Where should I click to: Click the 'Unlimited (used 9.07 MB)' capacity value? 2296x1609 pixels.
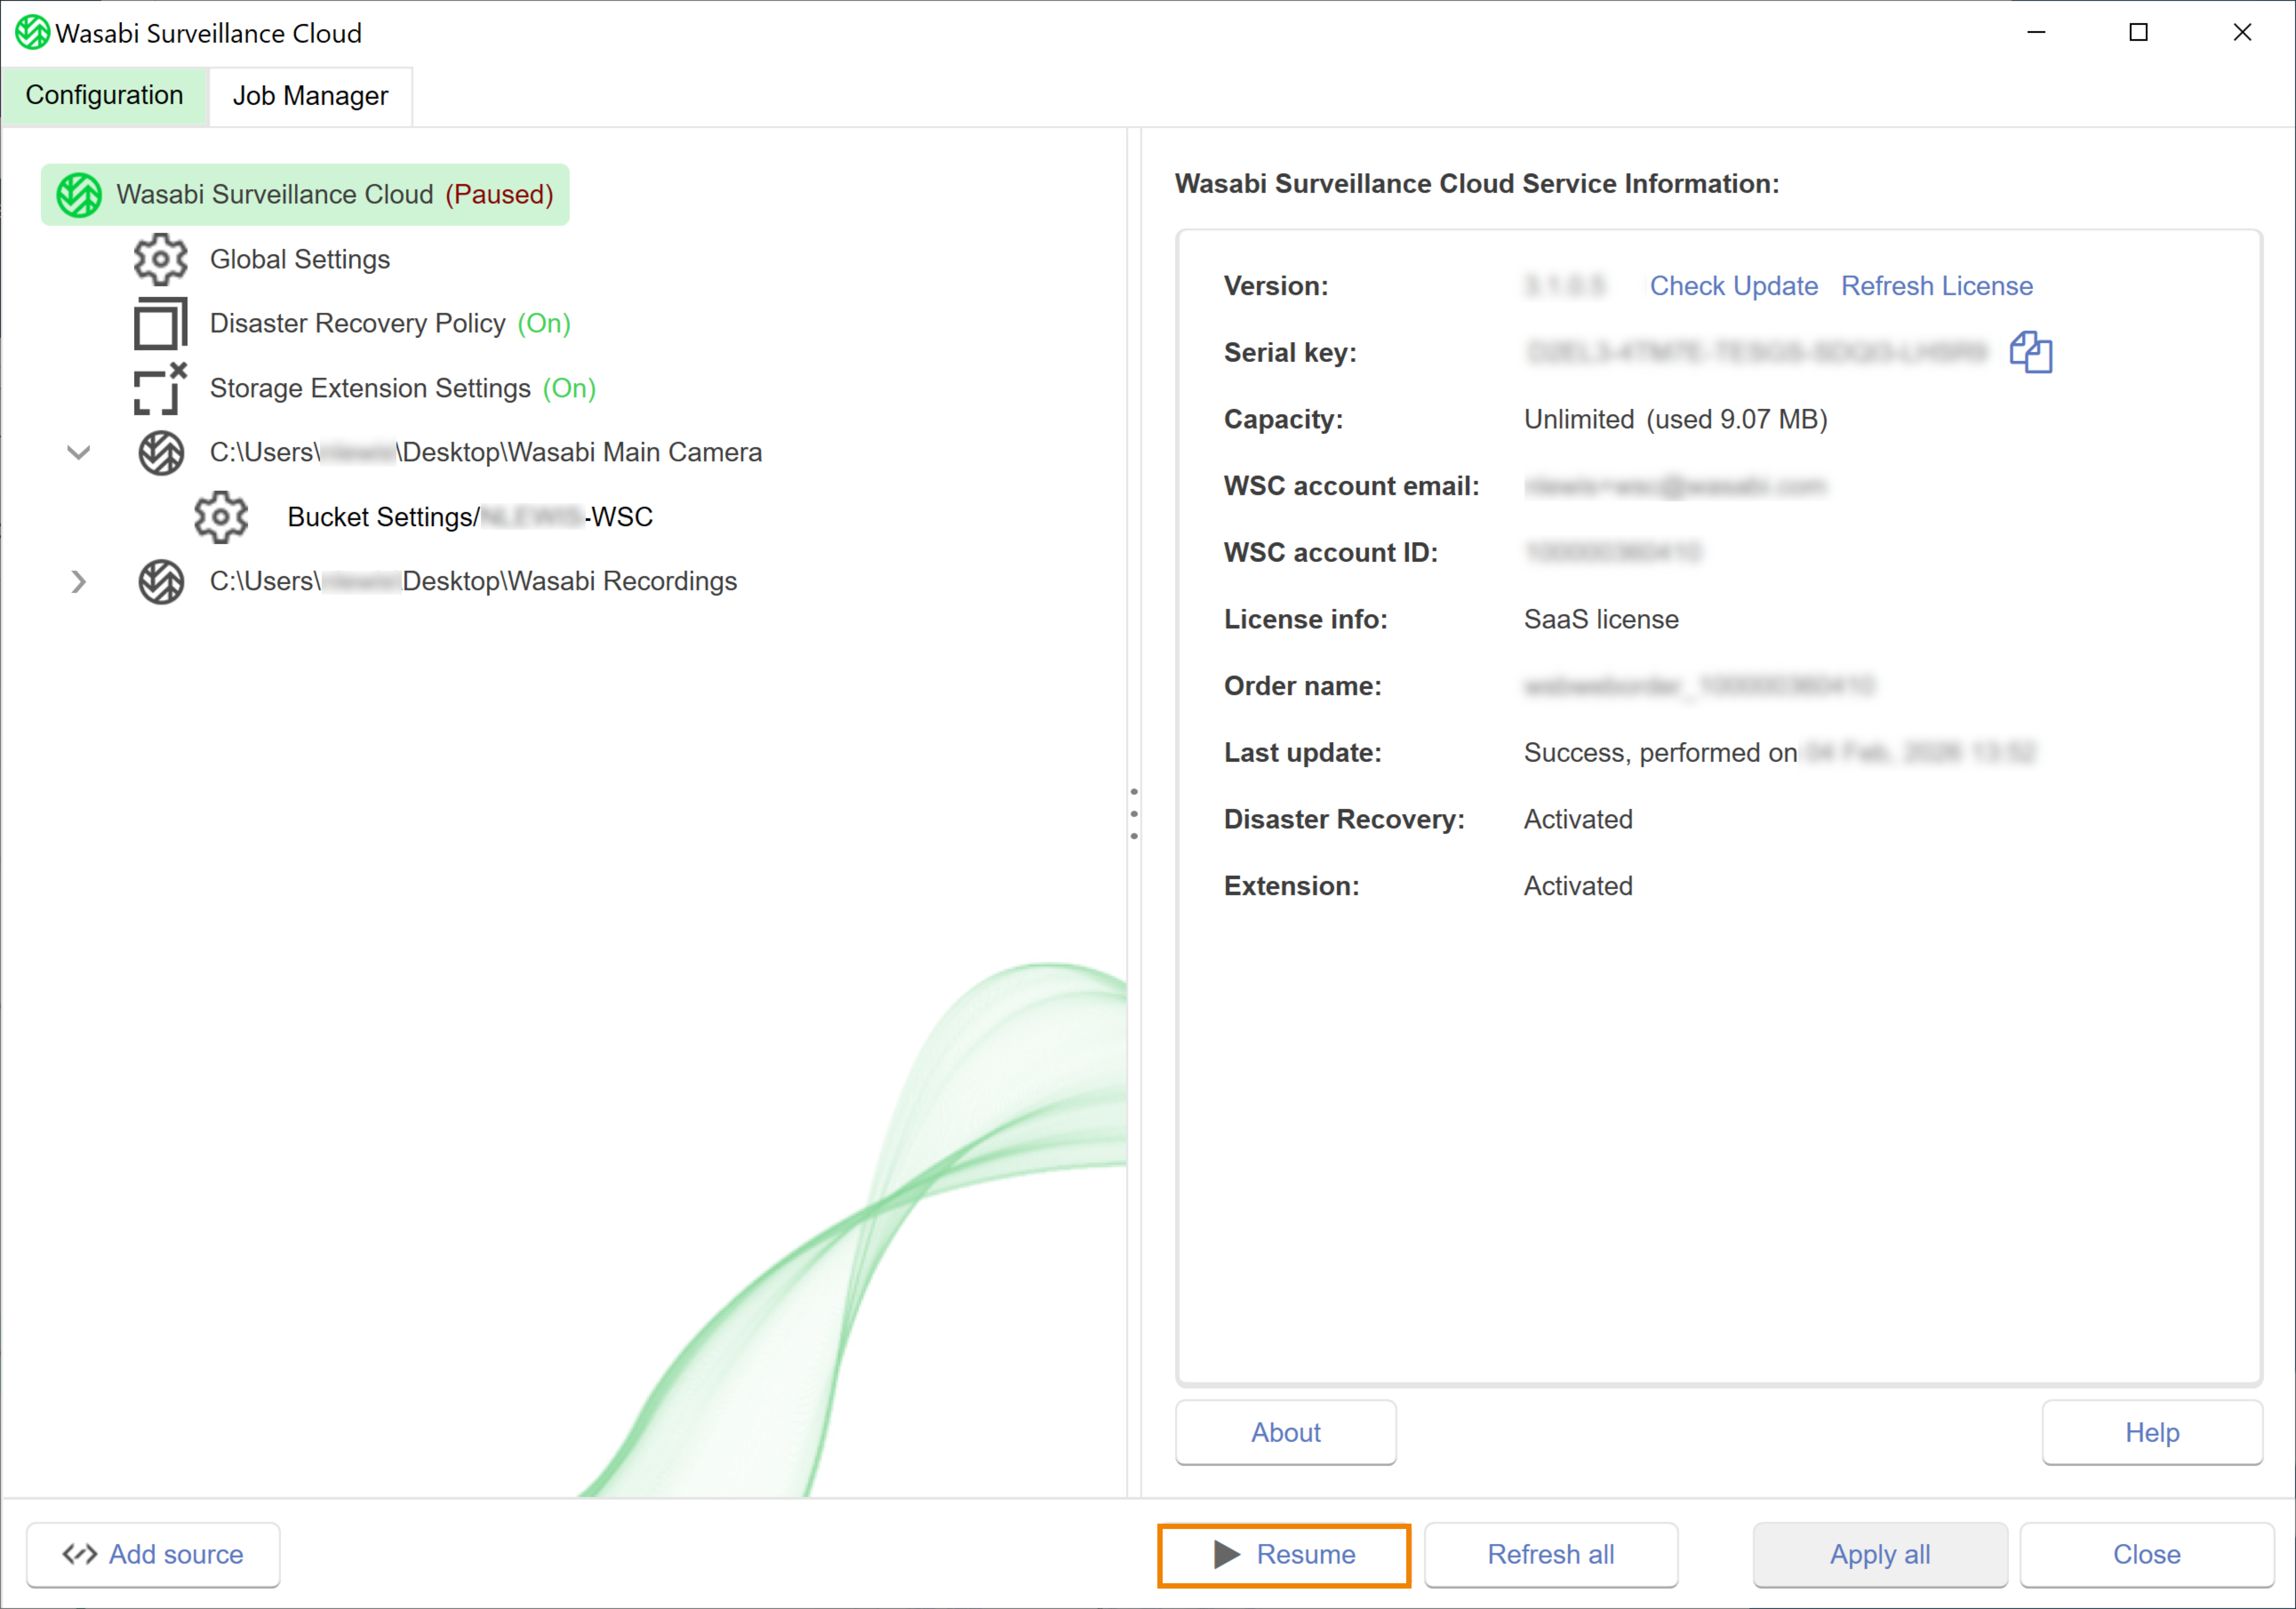click(1676, 420)
